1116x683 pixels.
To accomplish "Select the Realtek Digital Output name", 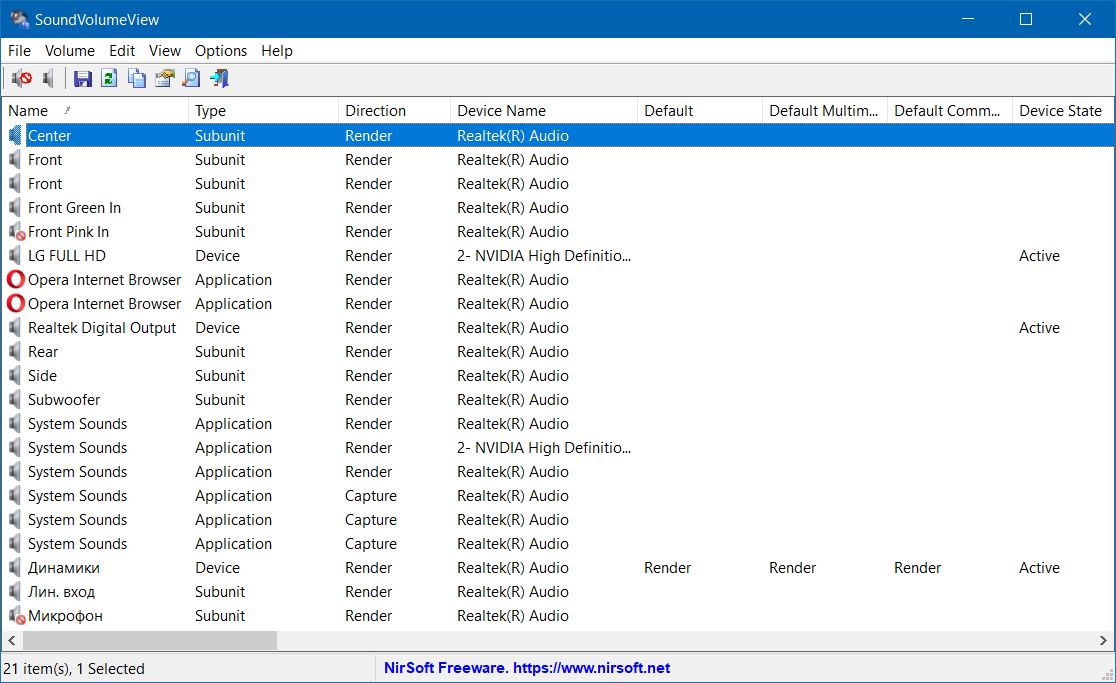I will 102,328.
